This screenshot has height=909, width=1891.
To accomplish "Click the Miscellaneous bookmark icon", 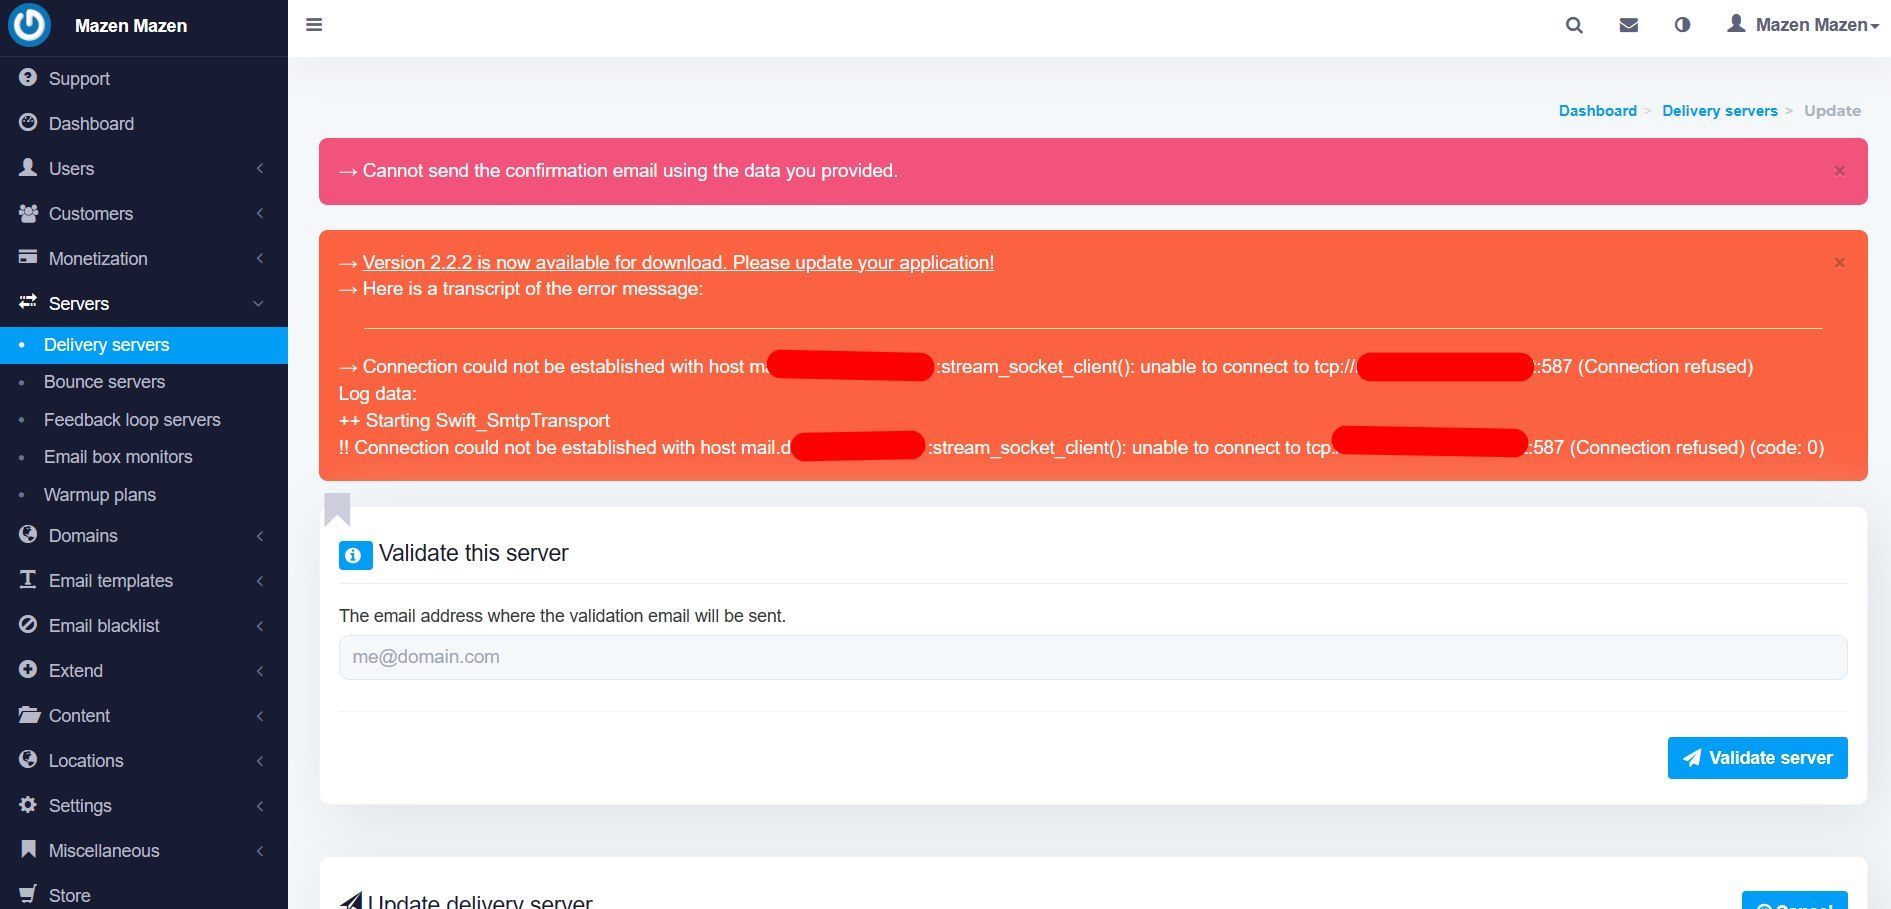I will 28,849.
